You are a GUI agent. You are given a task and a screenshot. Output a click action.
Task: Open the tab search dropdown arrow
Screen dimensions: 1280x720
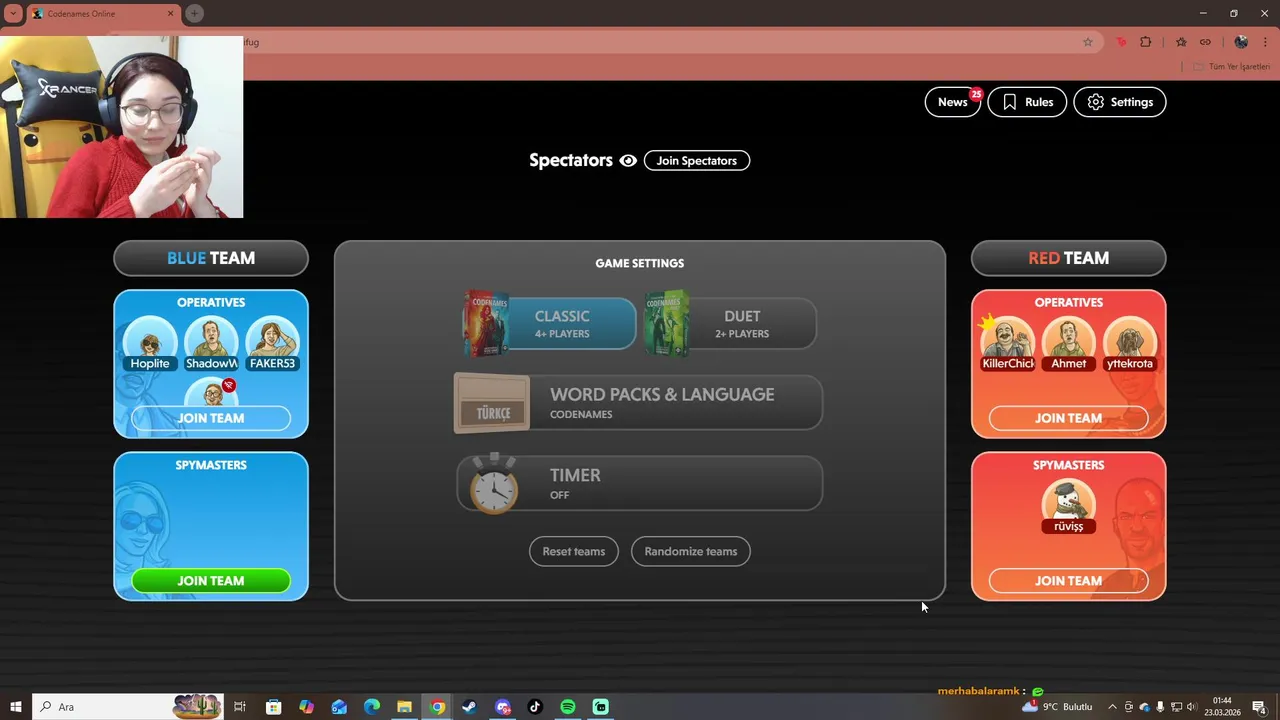(x=12, y=13)
